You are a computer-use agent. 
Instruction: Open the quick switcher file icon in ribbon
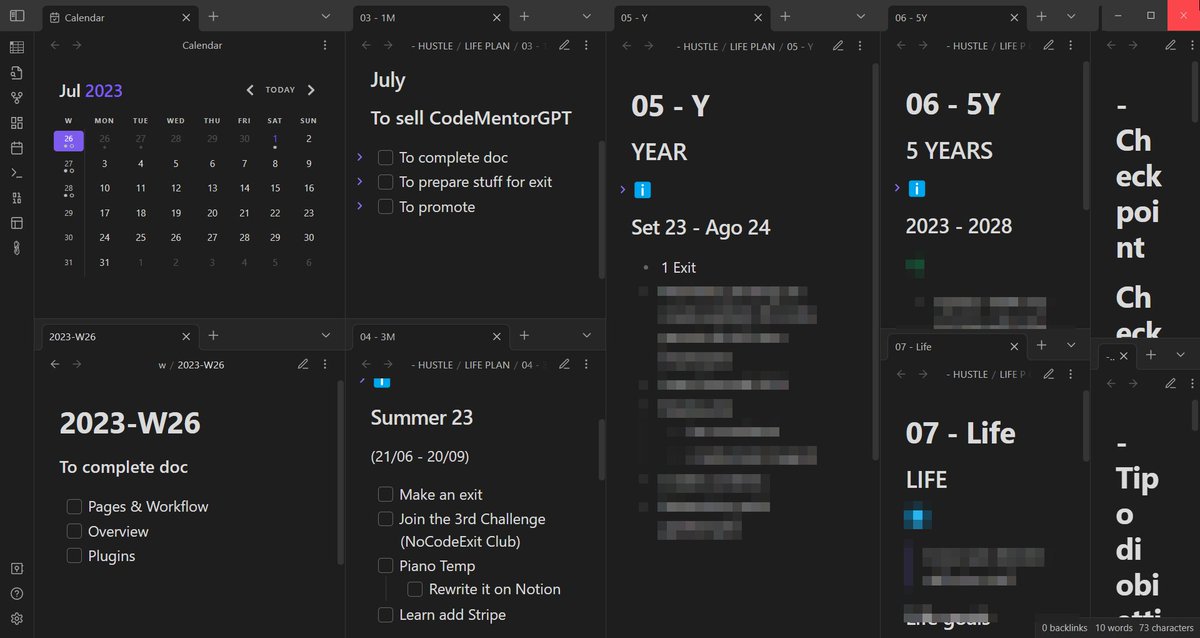(x=17, y=72)
